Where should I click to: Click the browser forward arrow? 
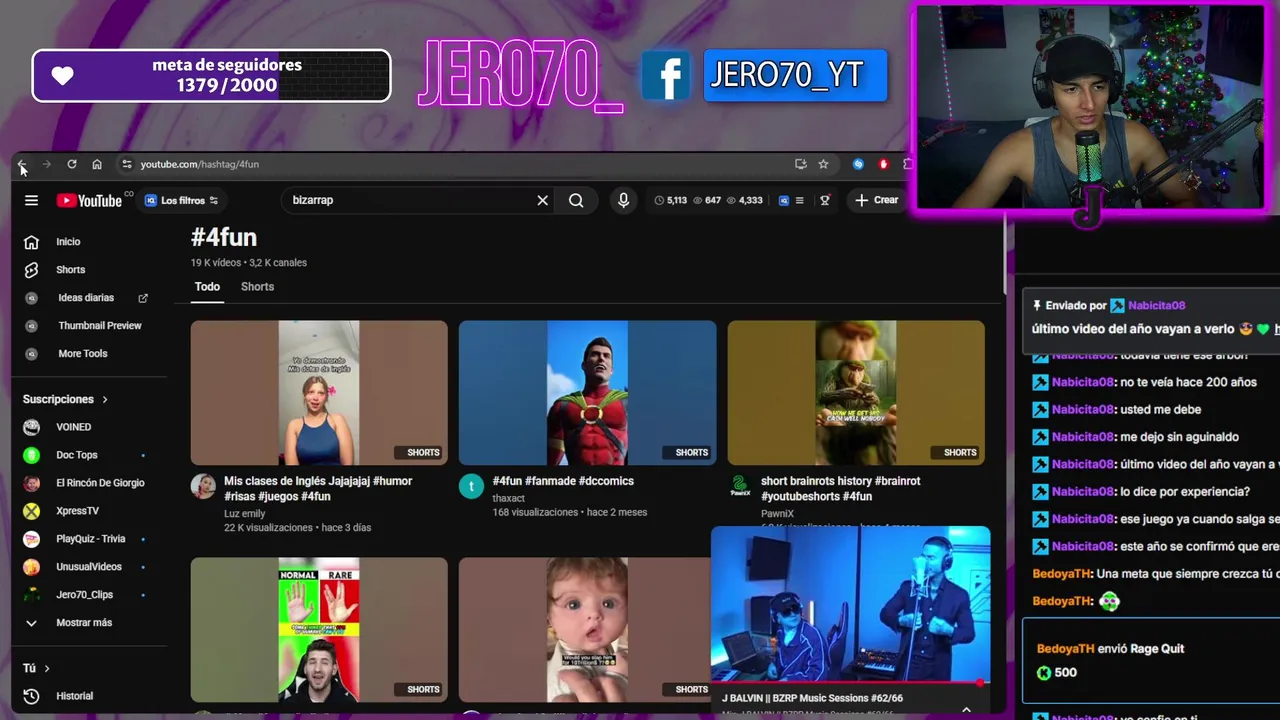click(46, 164)
